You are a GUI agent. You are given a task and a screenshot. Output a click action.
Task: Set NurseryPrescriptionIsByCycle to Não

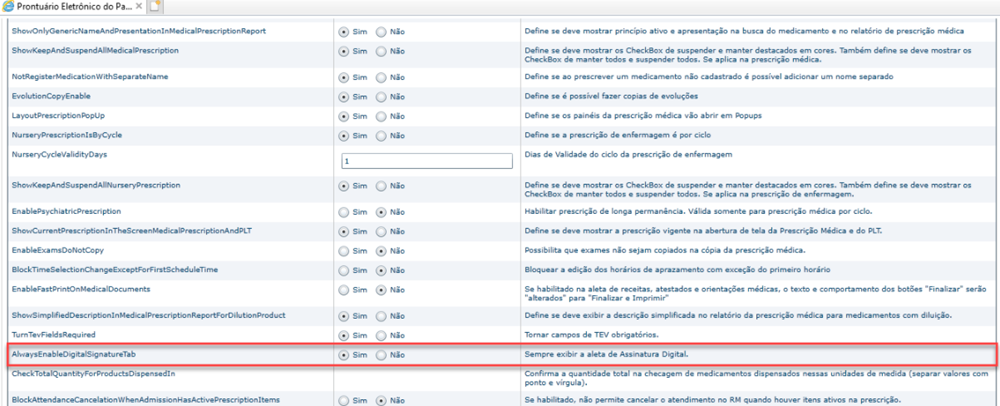[381, 136]
